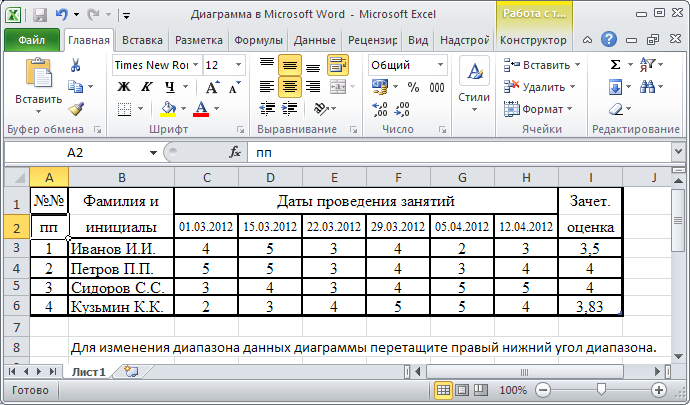
Task: Open the Формулы ribbon tab
Action: pyautogui.click(x=258, y=41)
